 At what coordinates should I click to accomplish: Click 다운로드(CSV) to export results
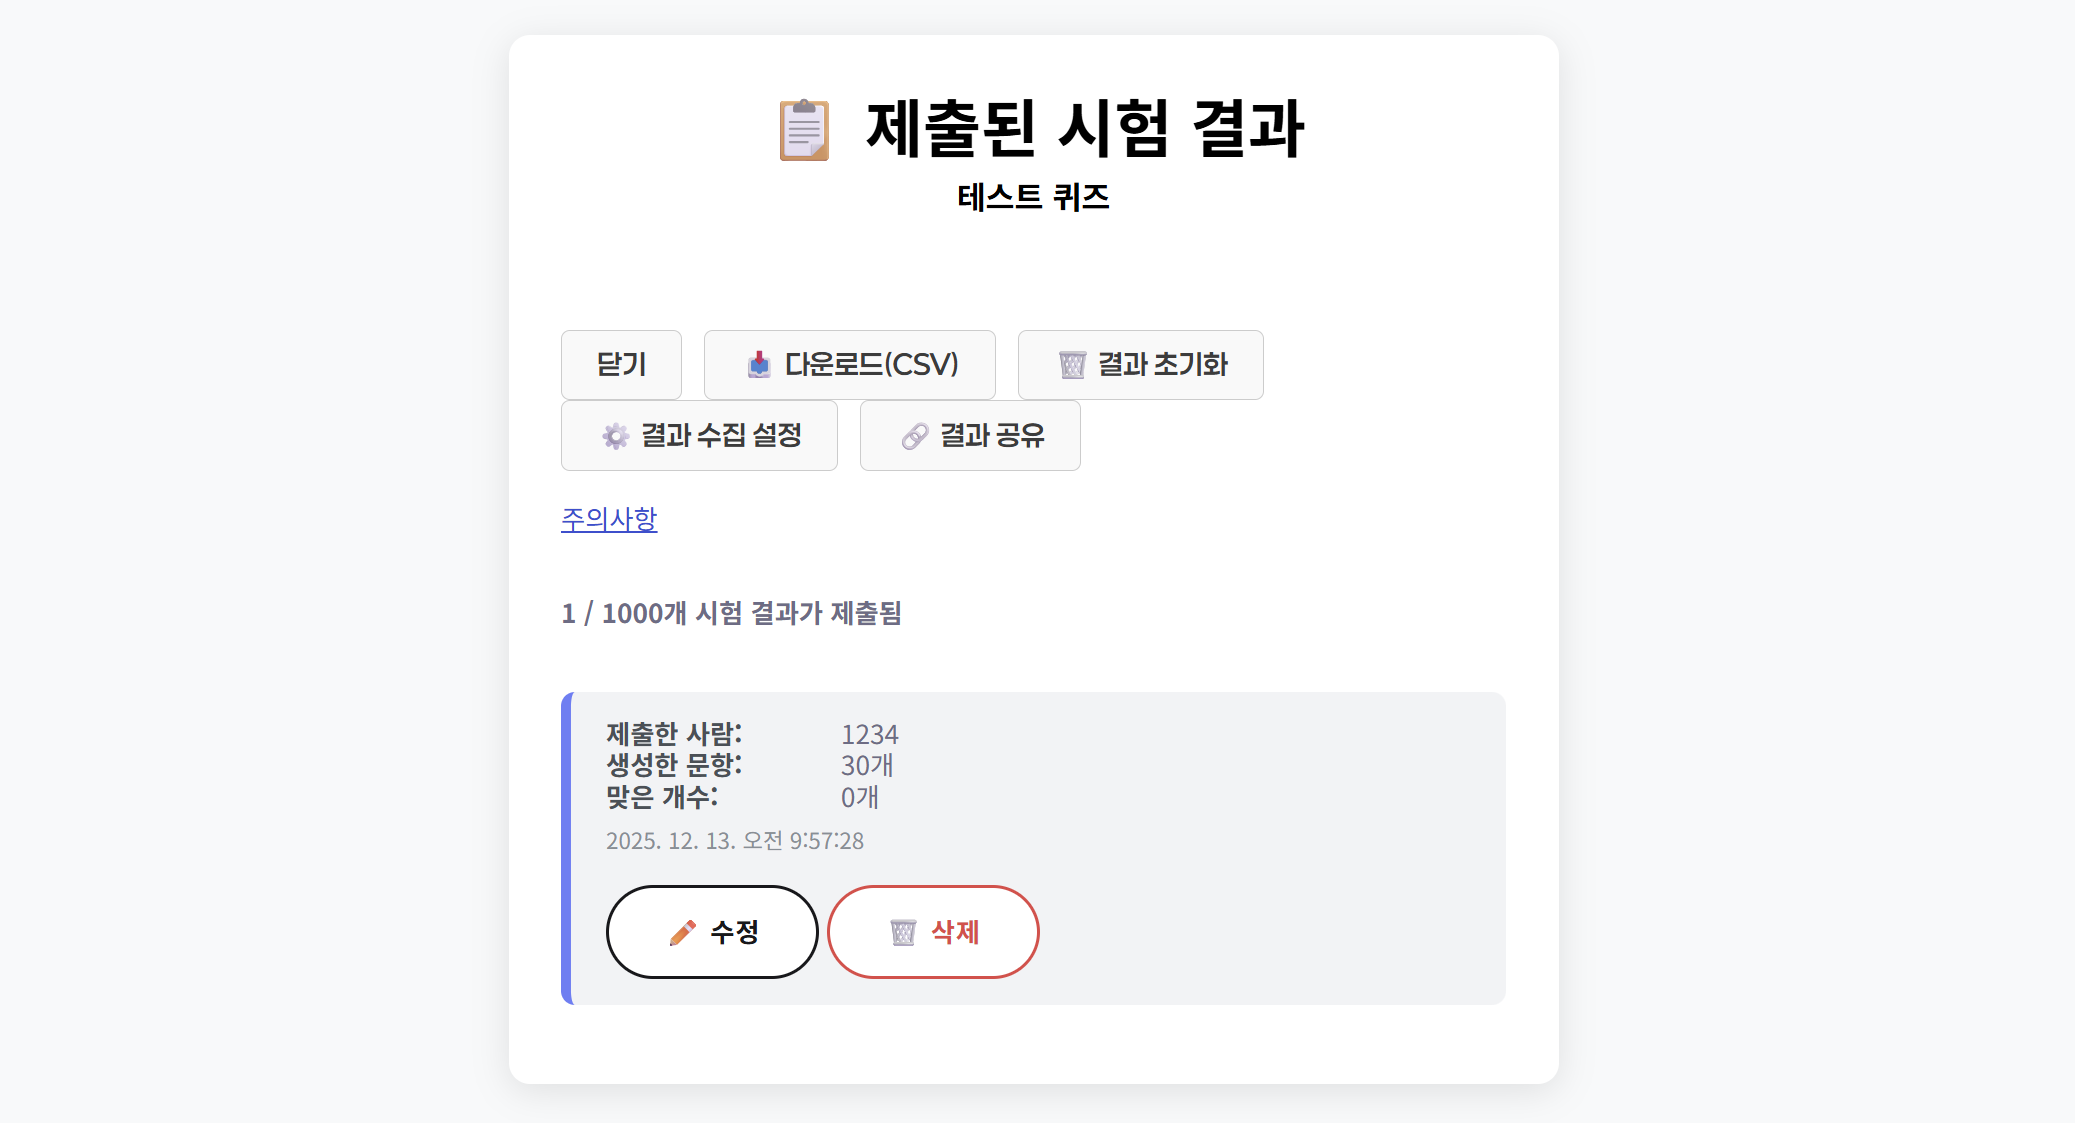(x=850, y=365)
